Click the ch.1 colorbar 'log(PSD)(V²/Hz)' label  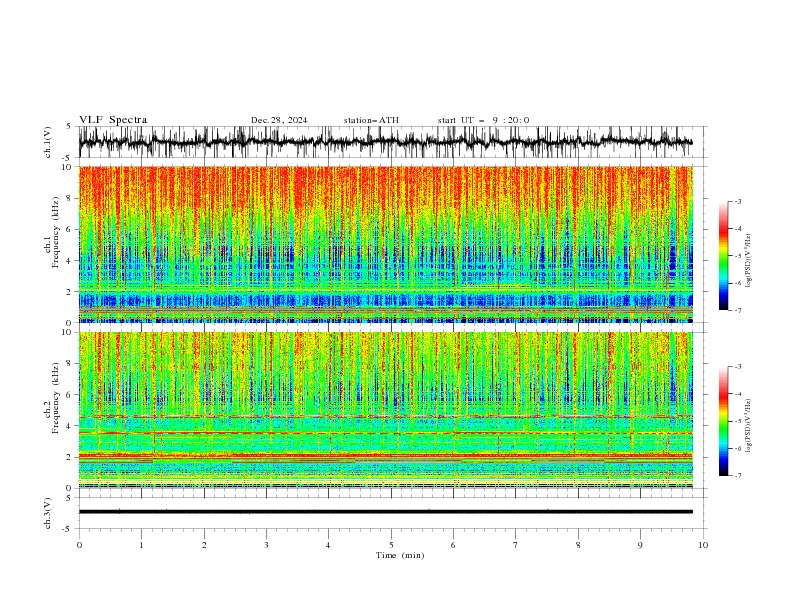[749, 260]
